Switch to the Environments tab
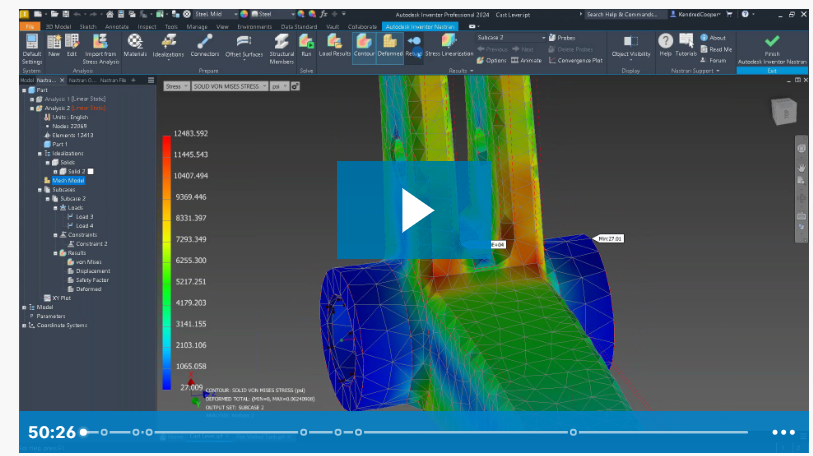 (x=254, y=26)
